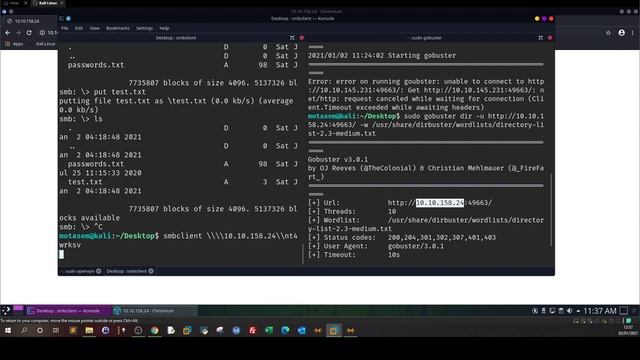Reload the Chromium page
Screen dimensions: 640x360
click(29, 33)
